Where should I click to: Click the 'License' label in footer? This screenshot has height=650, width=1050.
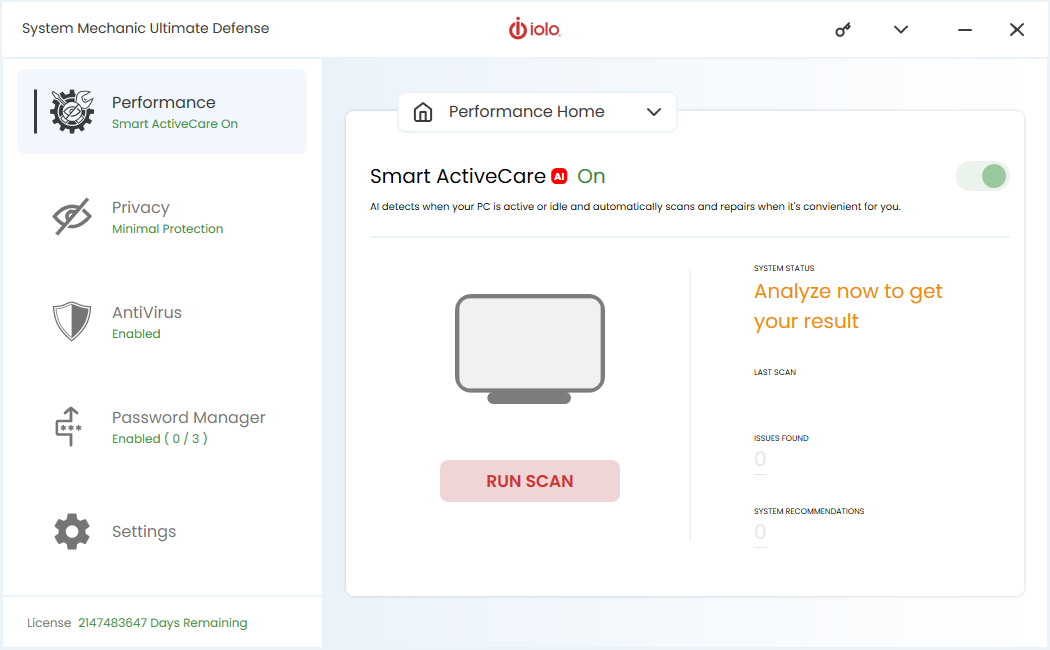coord(49,623)
